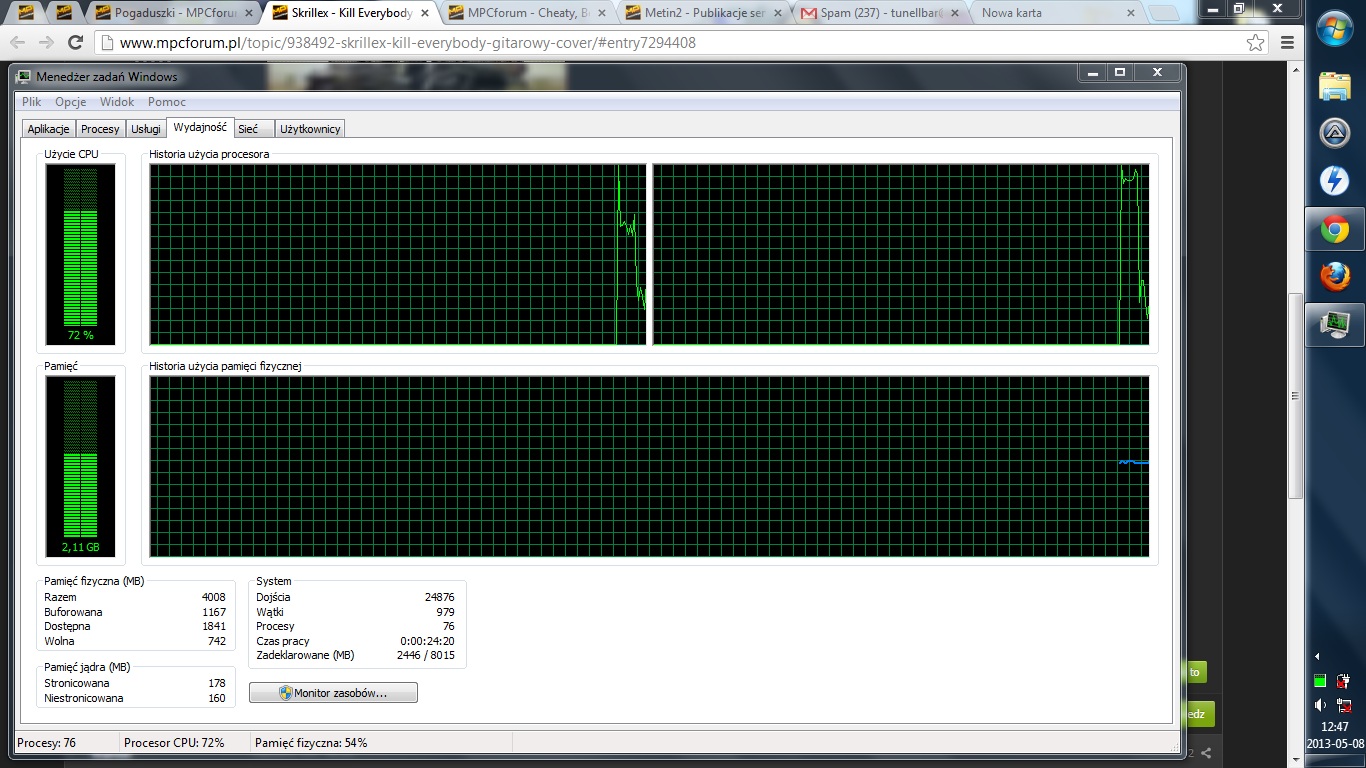Viewport: 1366px width, 768px height.
Task: Open the Widok menu
Action: tap(117, 102)
